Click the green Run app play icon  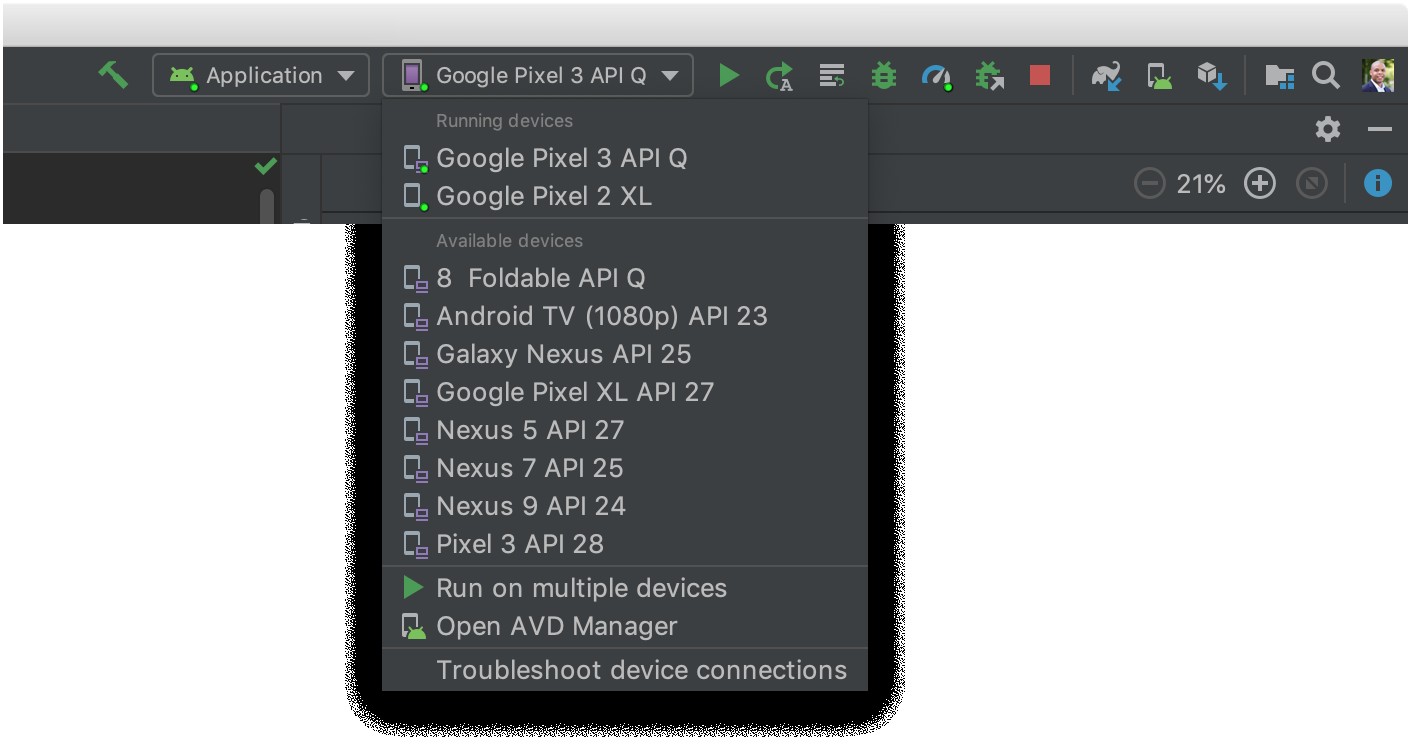[729, 75]
